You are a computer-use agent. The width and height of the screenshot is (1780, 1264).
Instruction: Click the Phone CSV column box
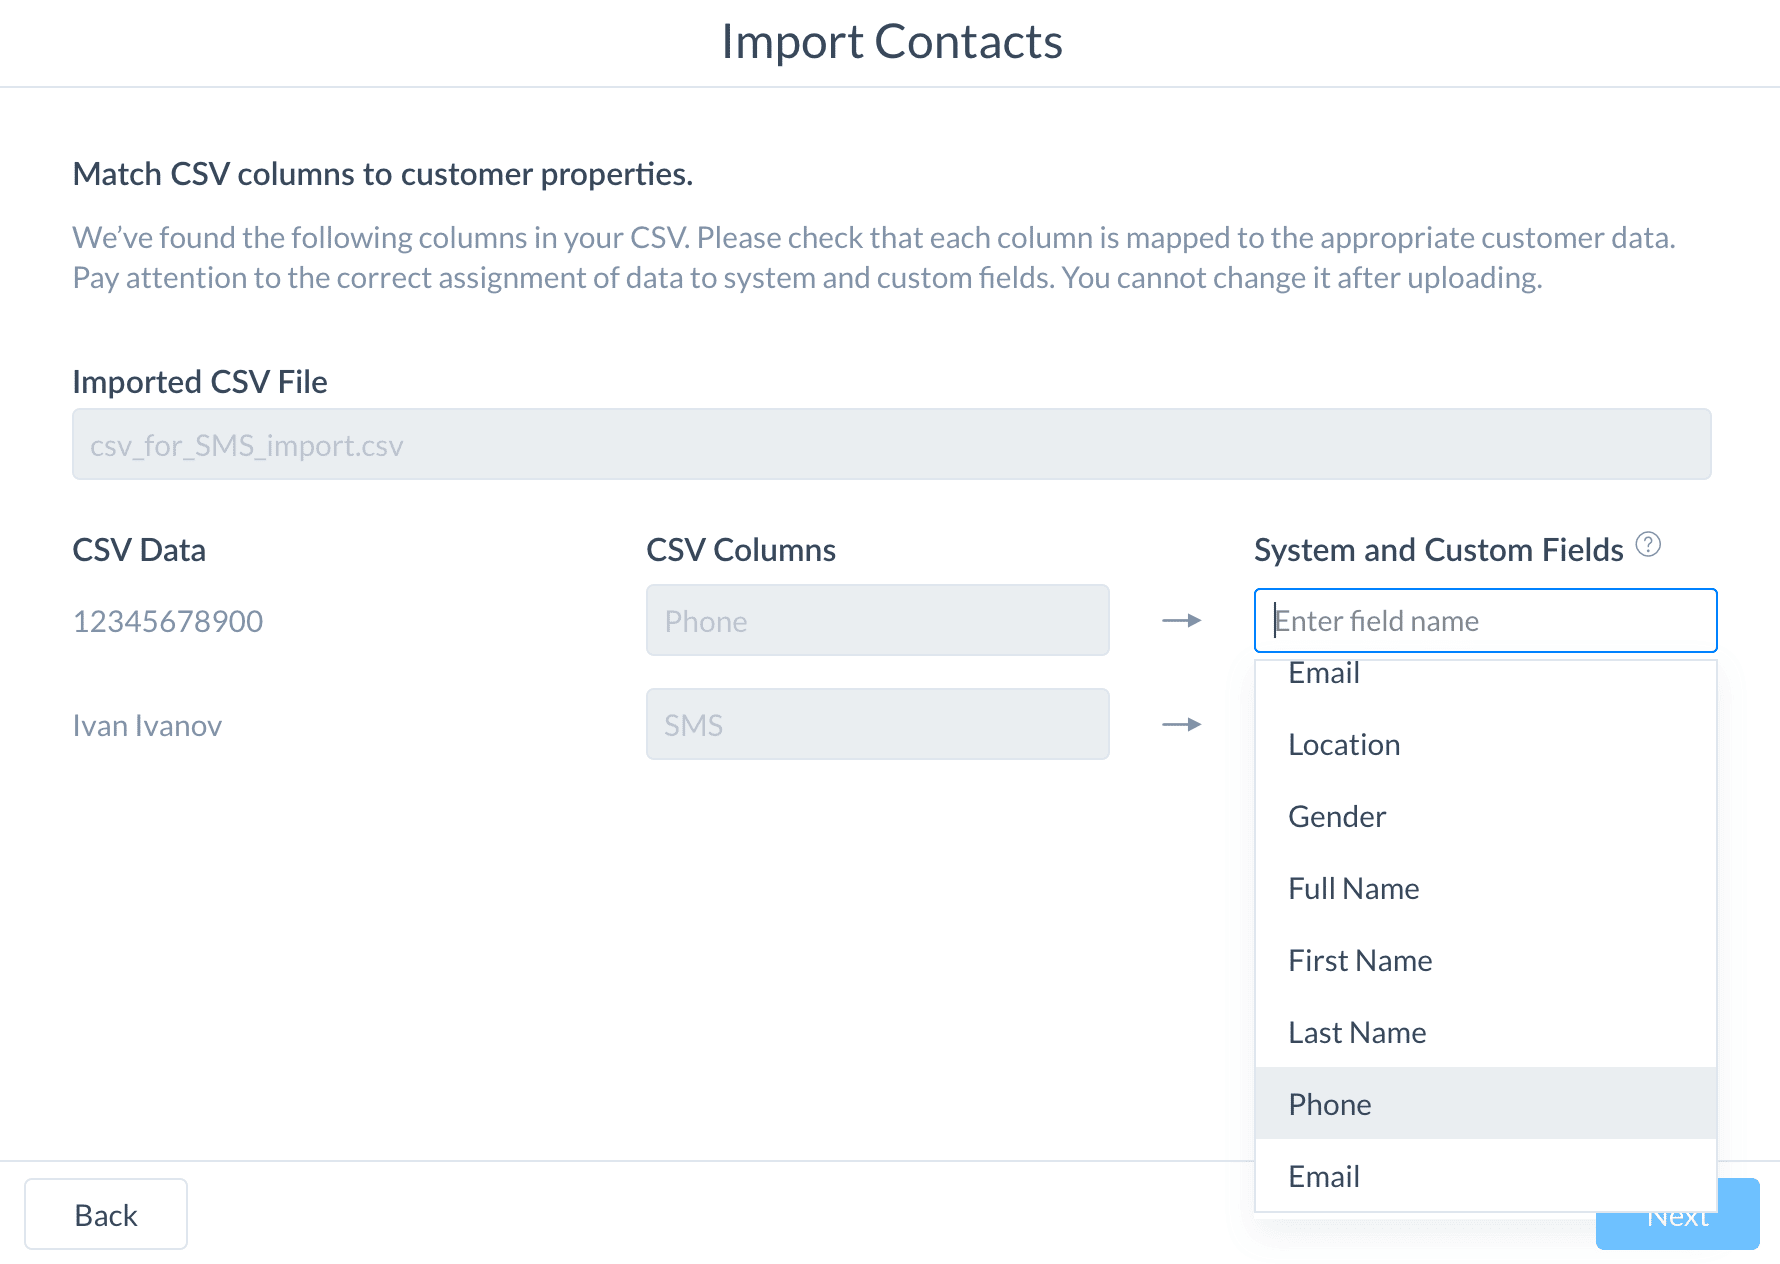pyautogui.click(x=878, y=621)
